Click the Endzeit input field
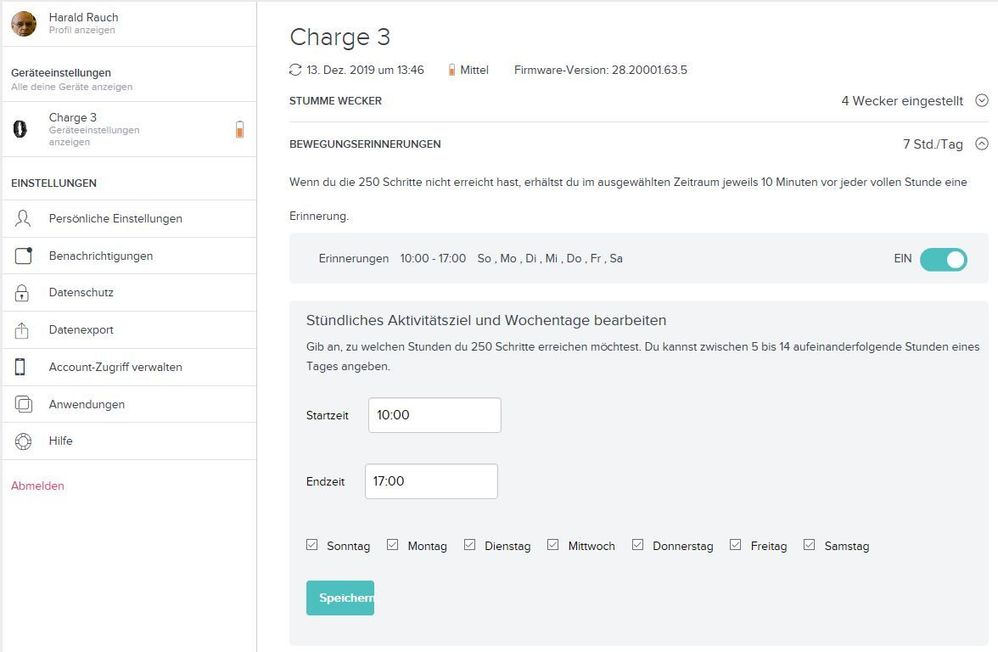The width and height of the screenshot is (998, 652). click(x=432, y=481)
